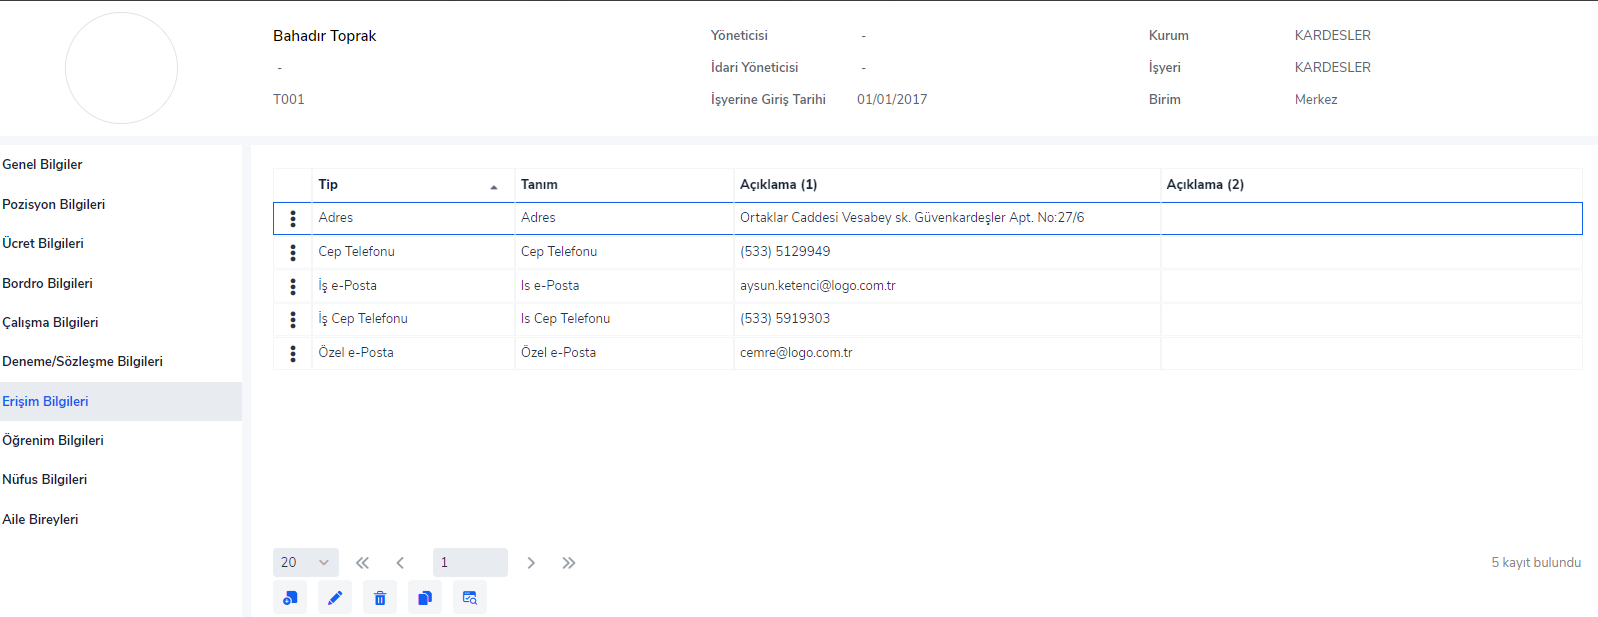The image size is (1598, 617).
Task: Go to the next page arrow
Action: [531, 563]
